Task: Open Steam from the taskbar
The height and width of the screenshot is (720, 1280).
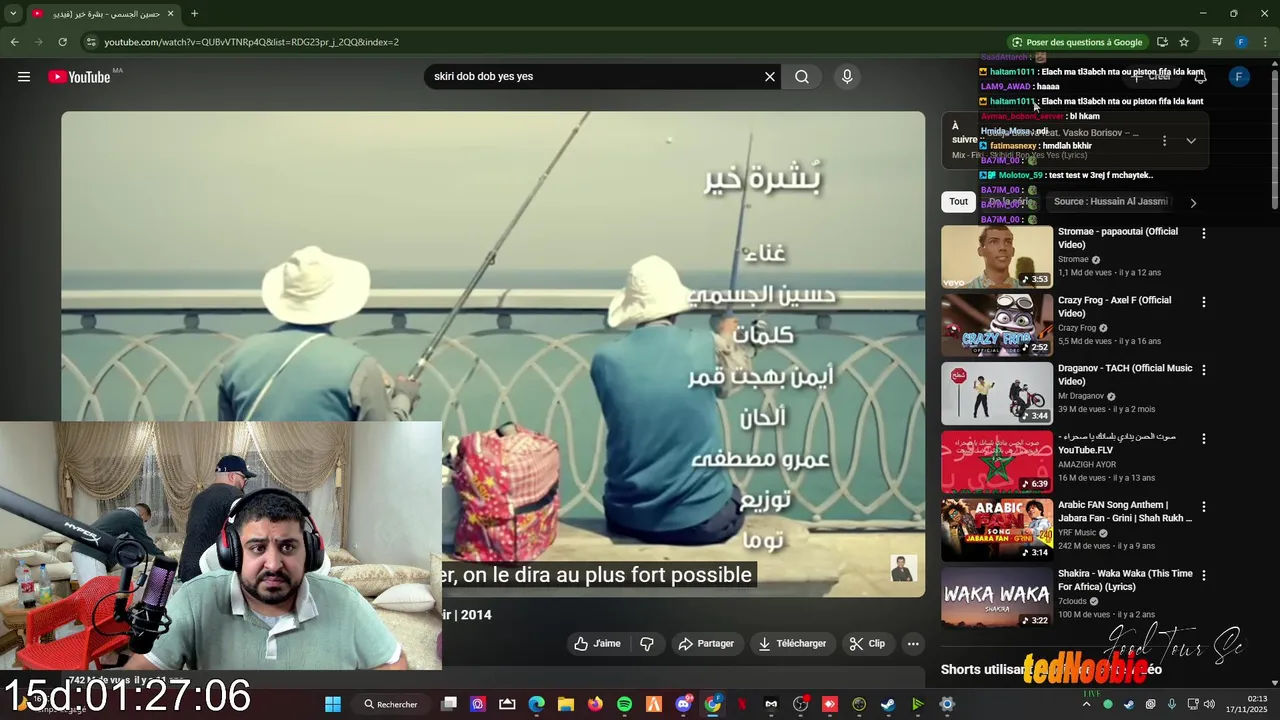Action: point(888,704)
